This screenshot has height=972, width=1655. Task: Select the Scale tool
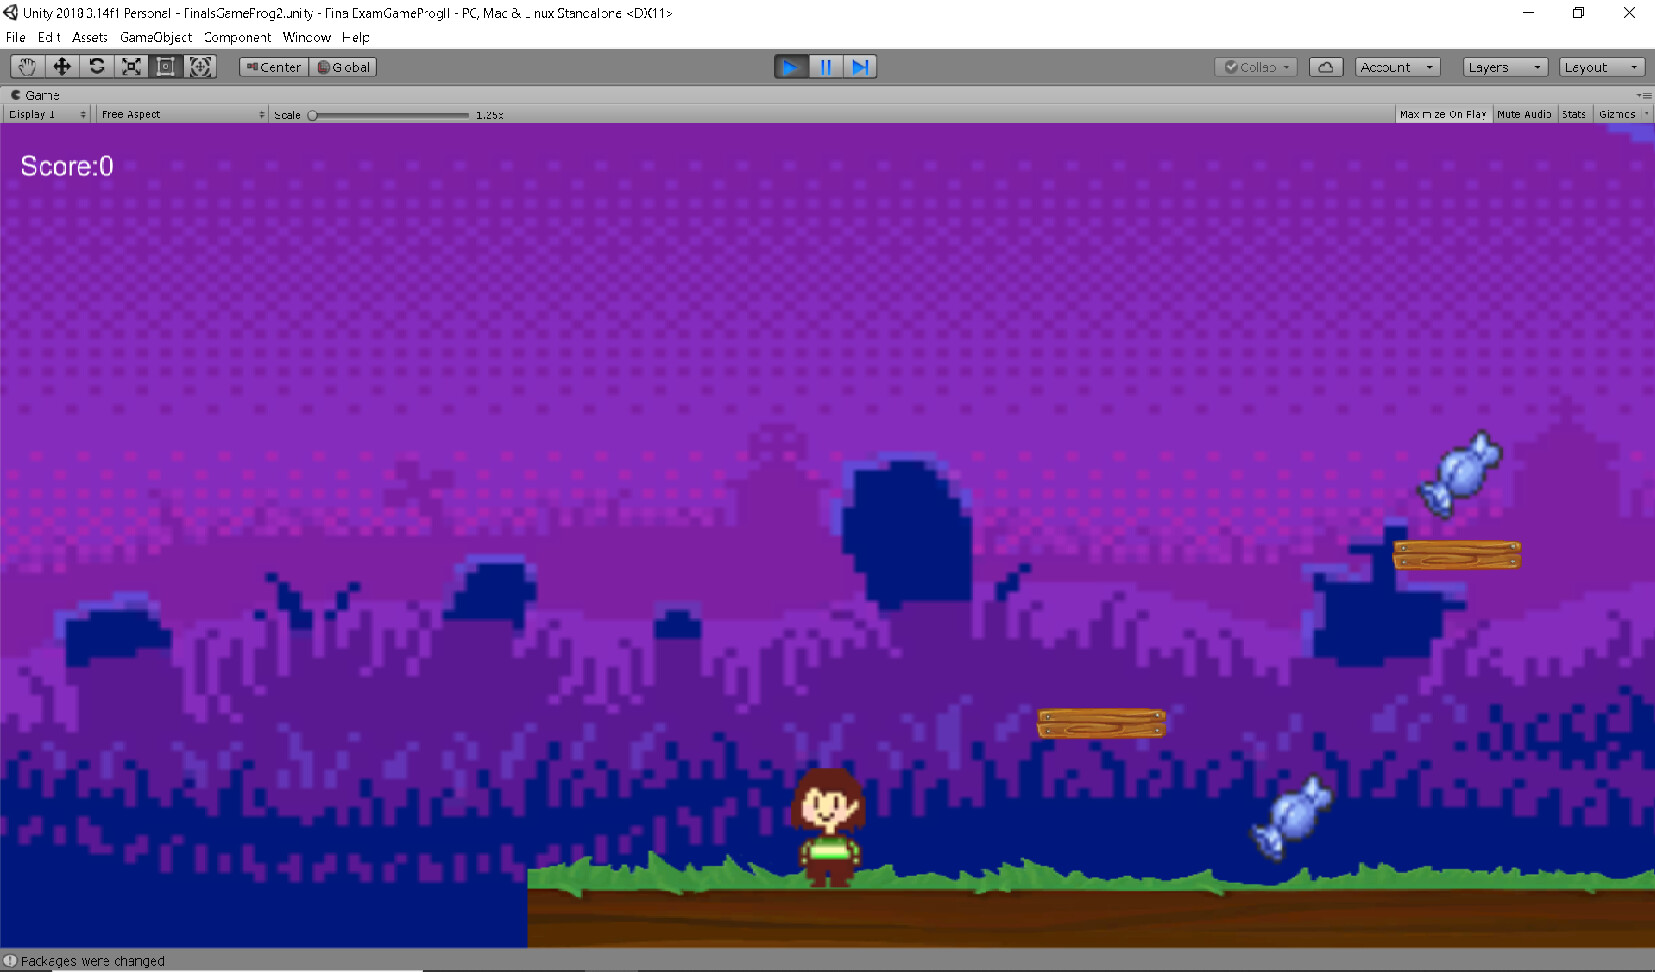(x=131, y=66)
